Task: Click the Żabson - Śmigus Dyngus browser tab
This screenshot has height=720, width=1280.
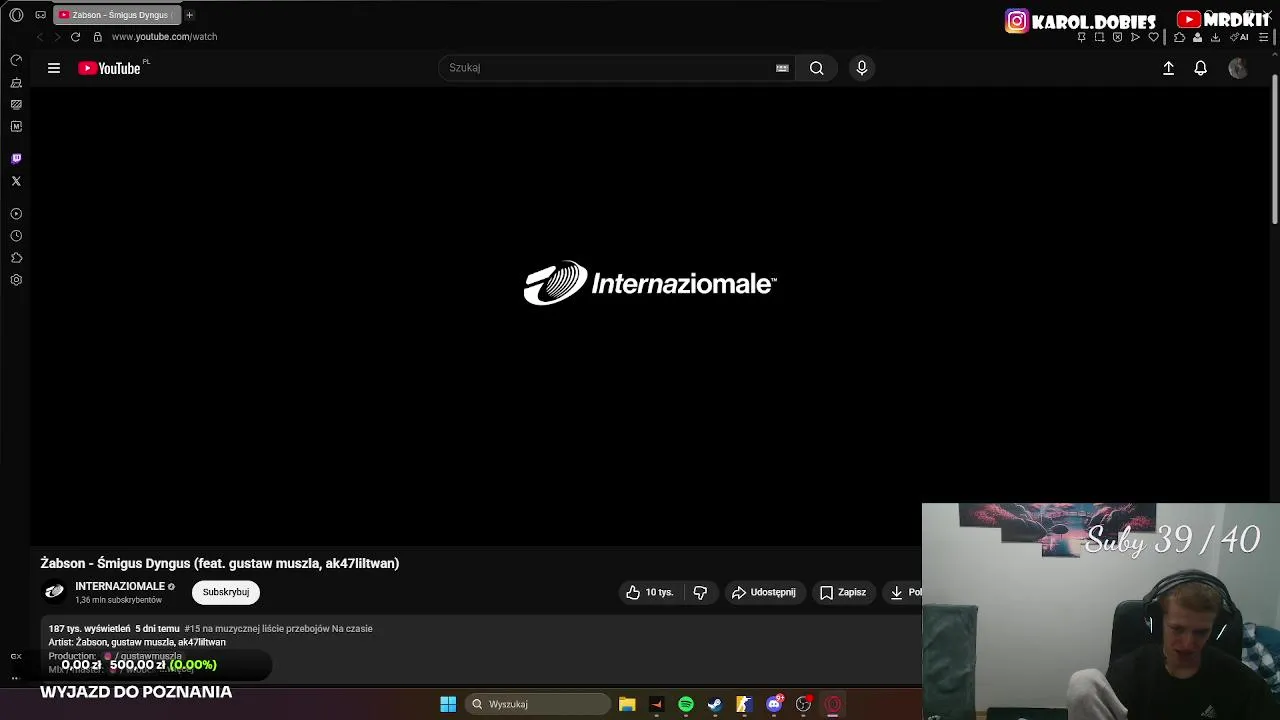Action: (118, 15)
